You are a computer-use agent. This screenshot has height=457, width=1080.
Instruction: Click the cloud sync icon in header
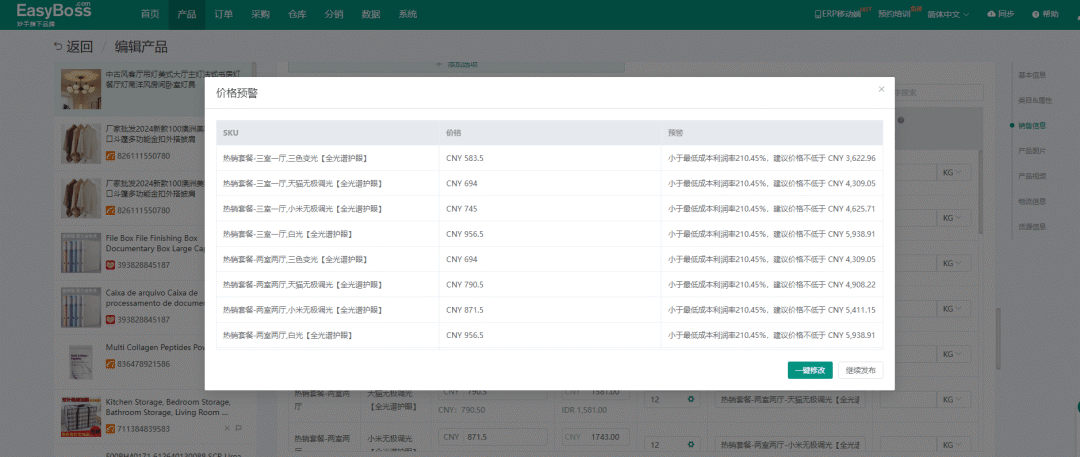coord(991,14)
